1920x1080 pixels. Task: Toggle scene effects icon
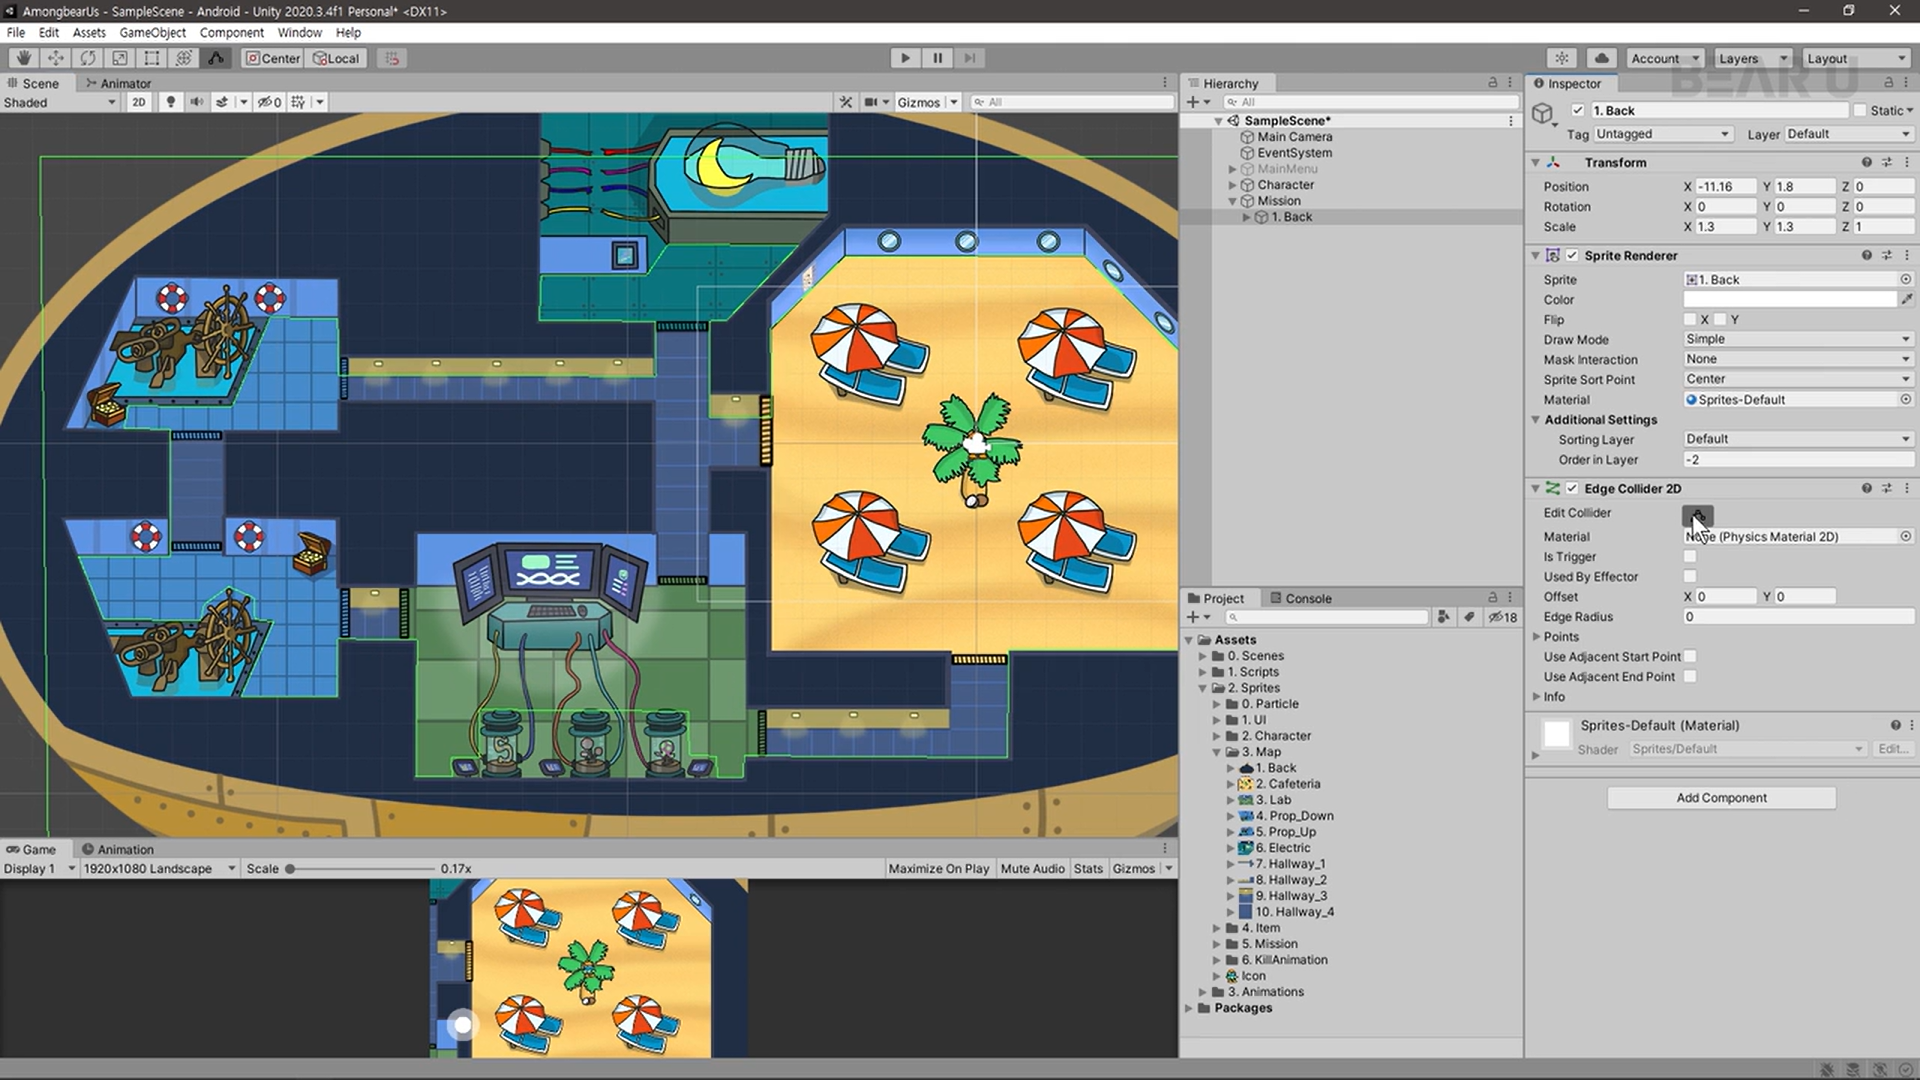tap(222, 102)
